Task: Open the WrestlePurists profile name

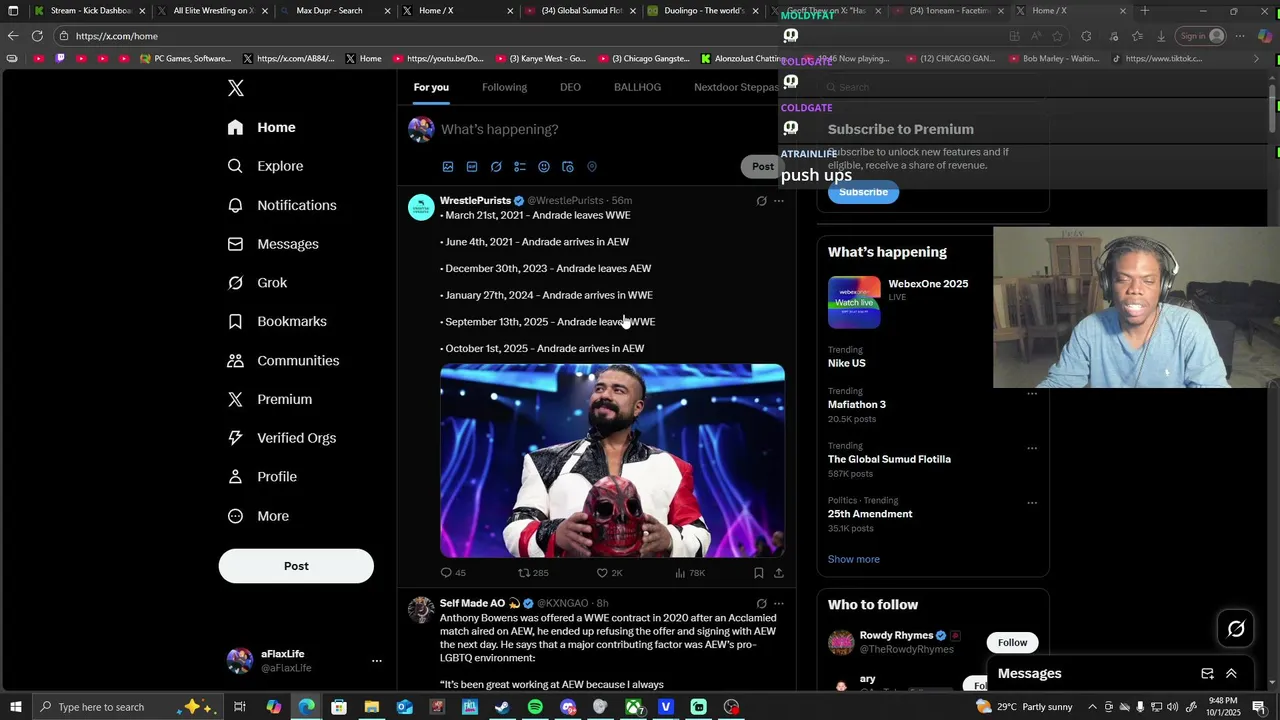Action: click(475, 201)
